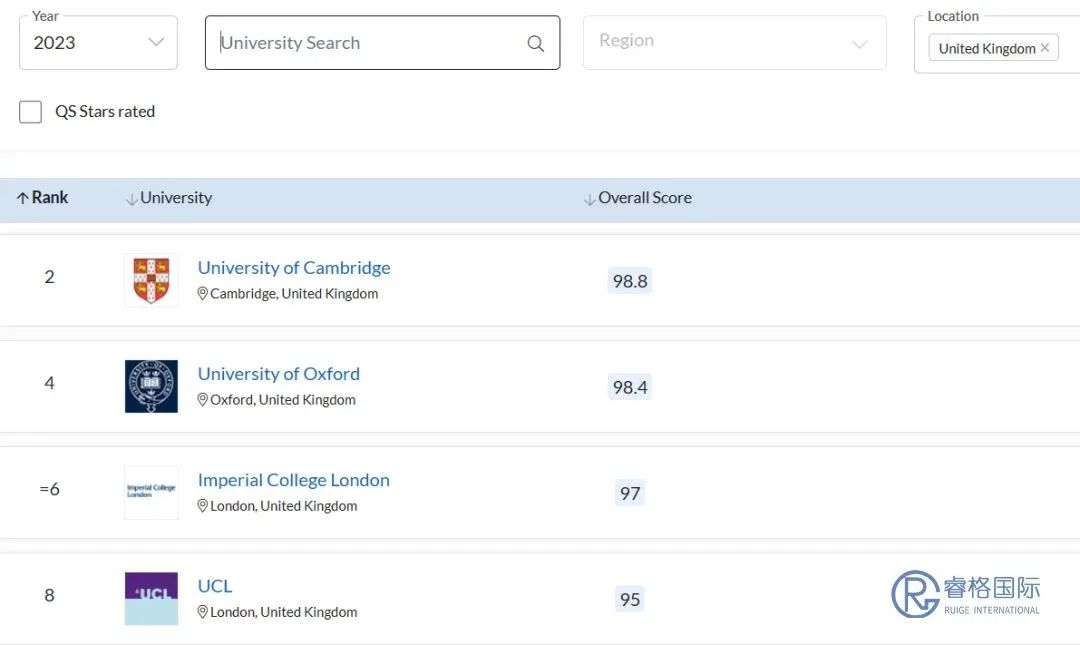Expand the Region dropdown
Screen dimensions: 1080x645
pyautogui.click(x=735, y=43)
